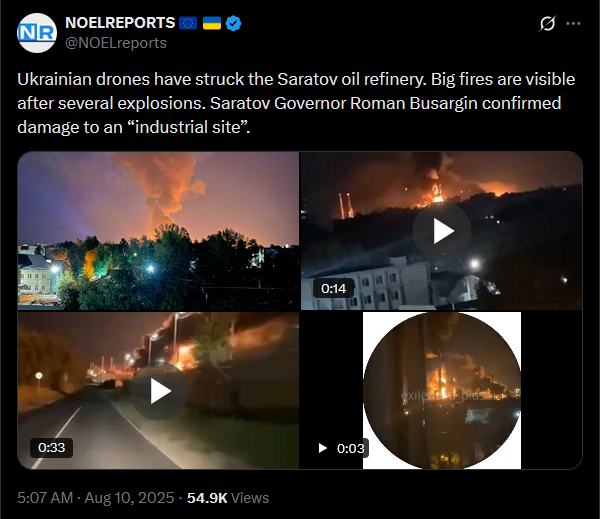Click the Grok slashed-circle icon
This screenshot has height=519, width=600.
[x=547, y=24]
